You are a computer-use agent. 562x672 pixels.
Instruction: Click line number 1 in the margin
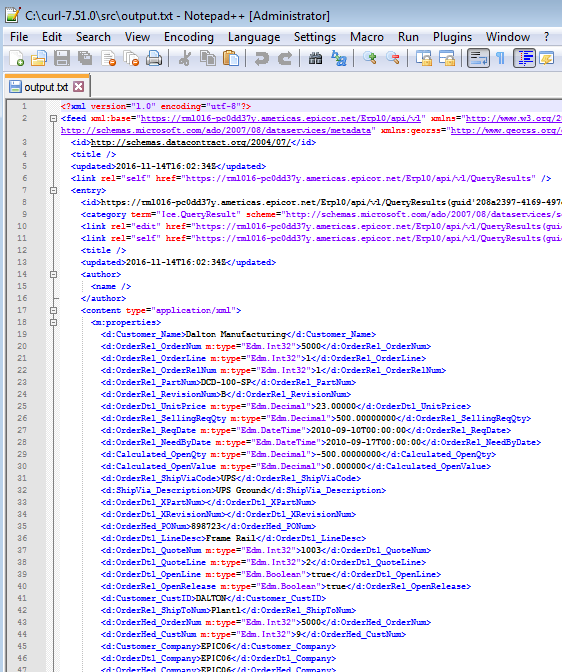[x=24, y=106]
